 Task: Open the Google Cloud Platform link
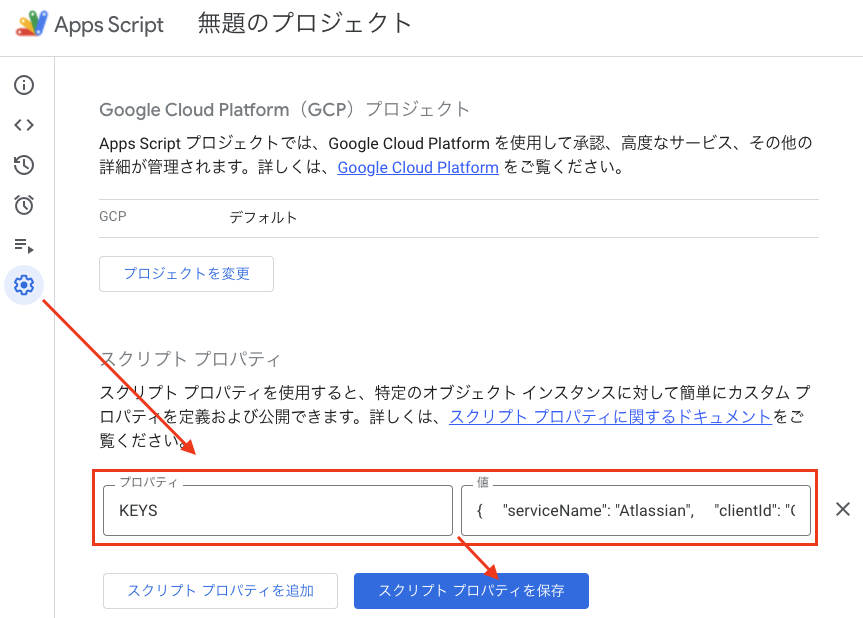pos(417,167)
